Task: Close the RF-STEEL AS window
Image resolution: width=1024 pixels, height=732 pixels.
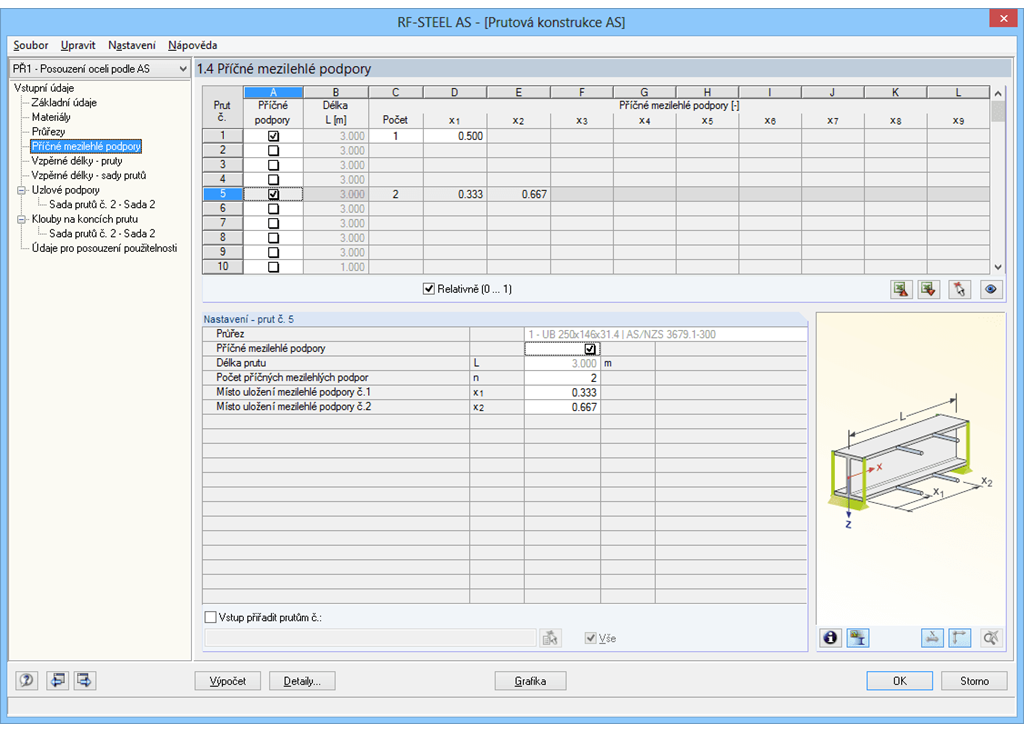Action: (1003, 18)
